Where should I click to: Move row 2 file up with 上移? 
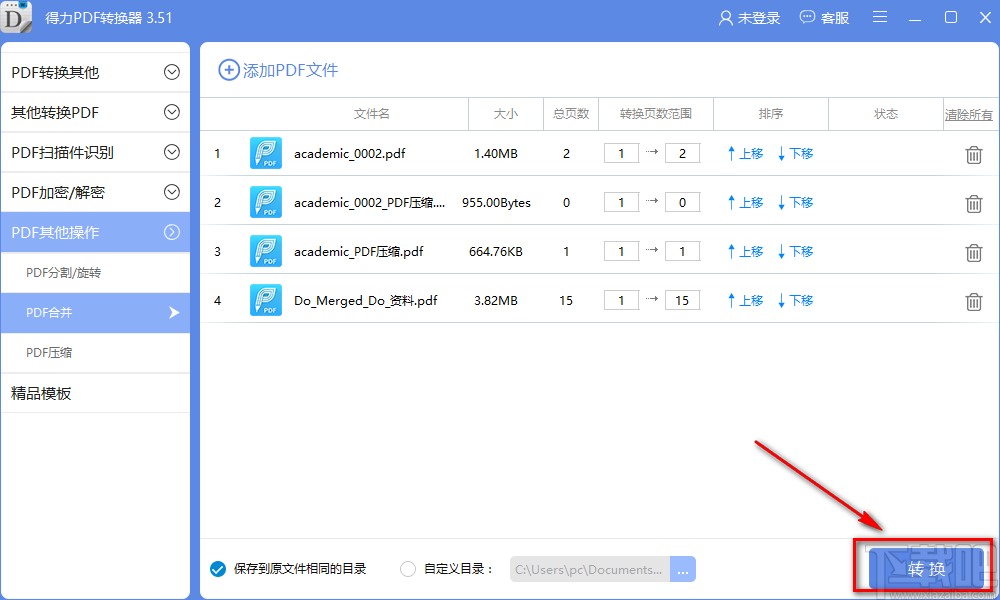(746, 202)
